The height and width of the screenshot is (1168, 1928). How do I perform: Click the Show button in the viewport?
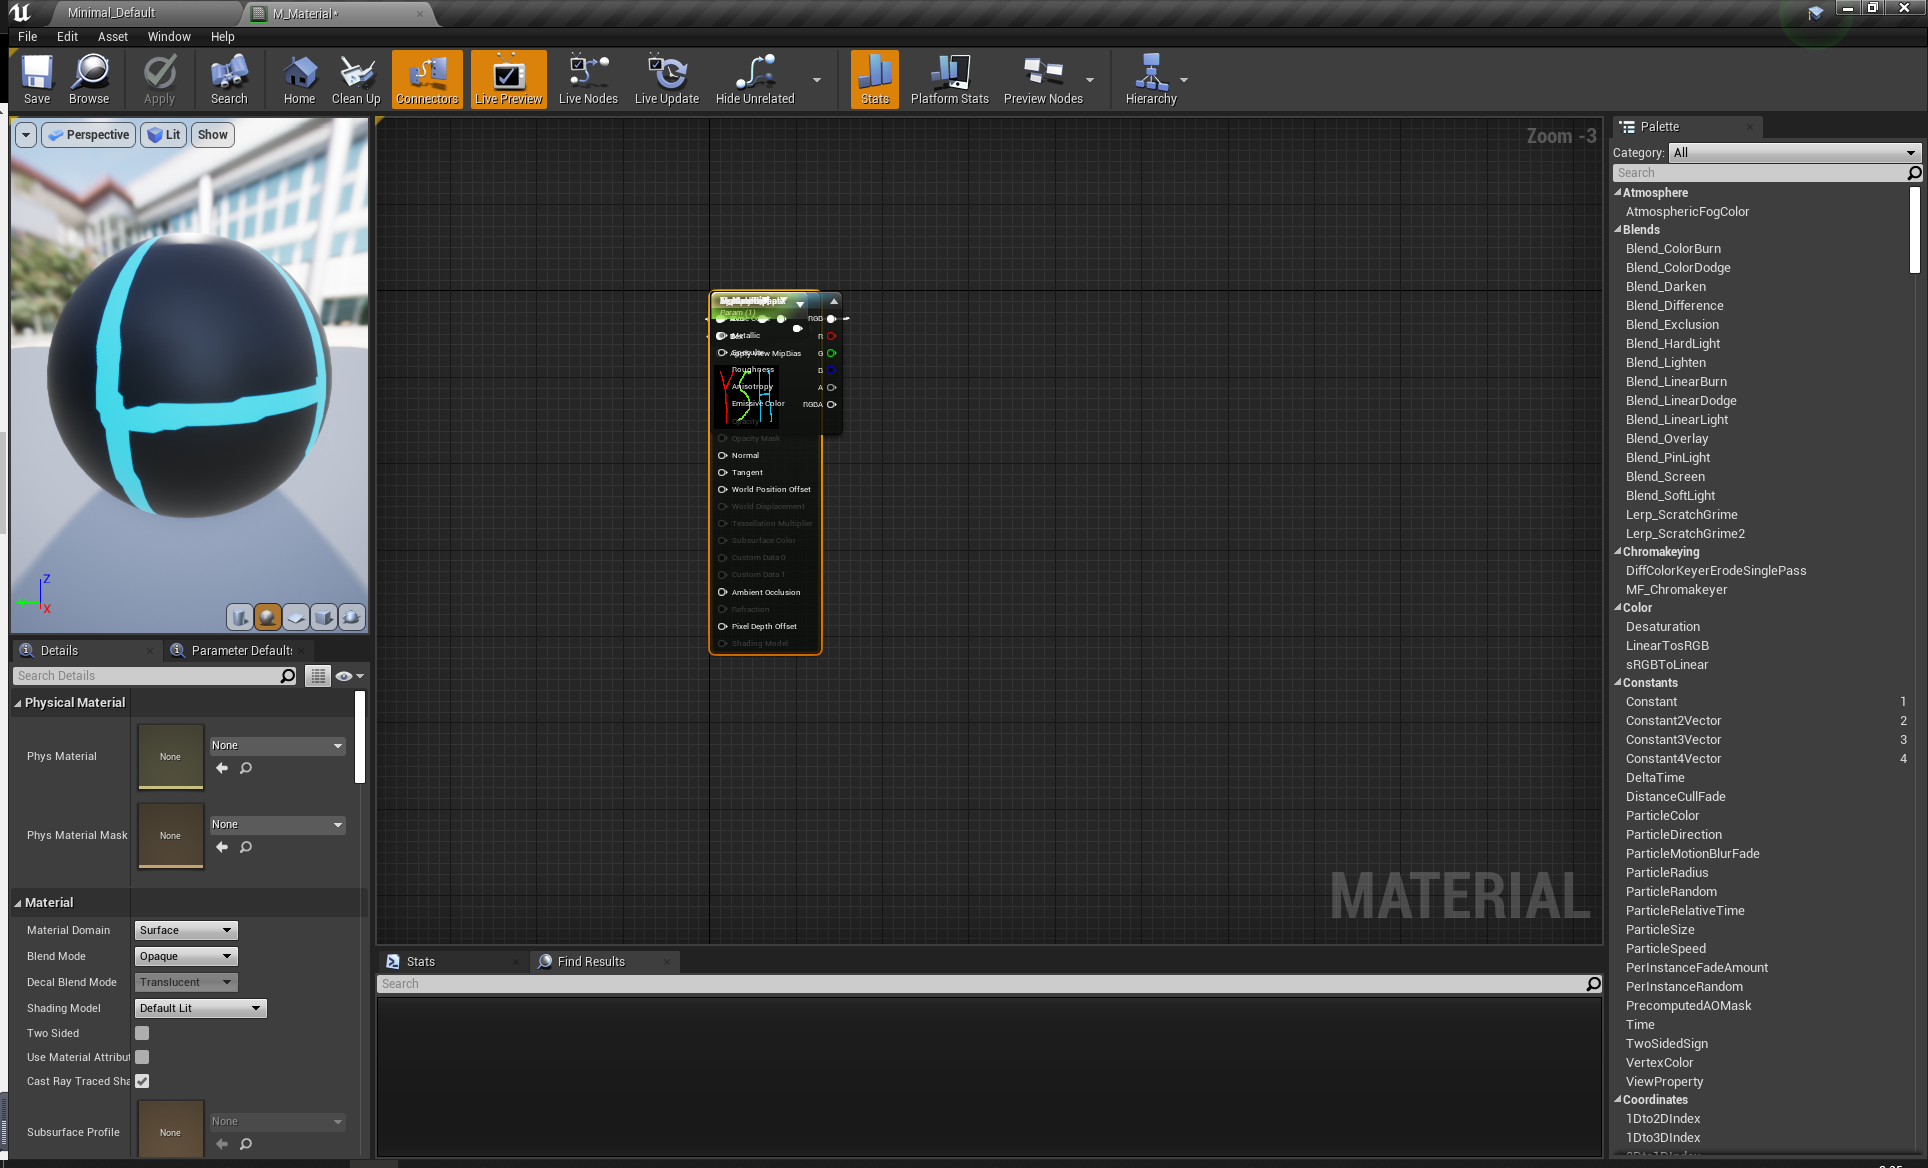point(212,134)
